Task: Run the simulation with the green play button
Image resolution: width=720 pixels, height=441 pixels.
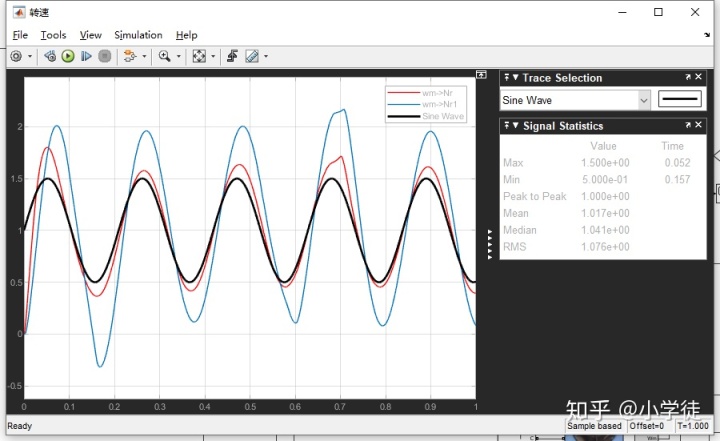Action: pos(68,56)
